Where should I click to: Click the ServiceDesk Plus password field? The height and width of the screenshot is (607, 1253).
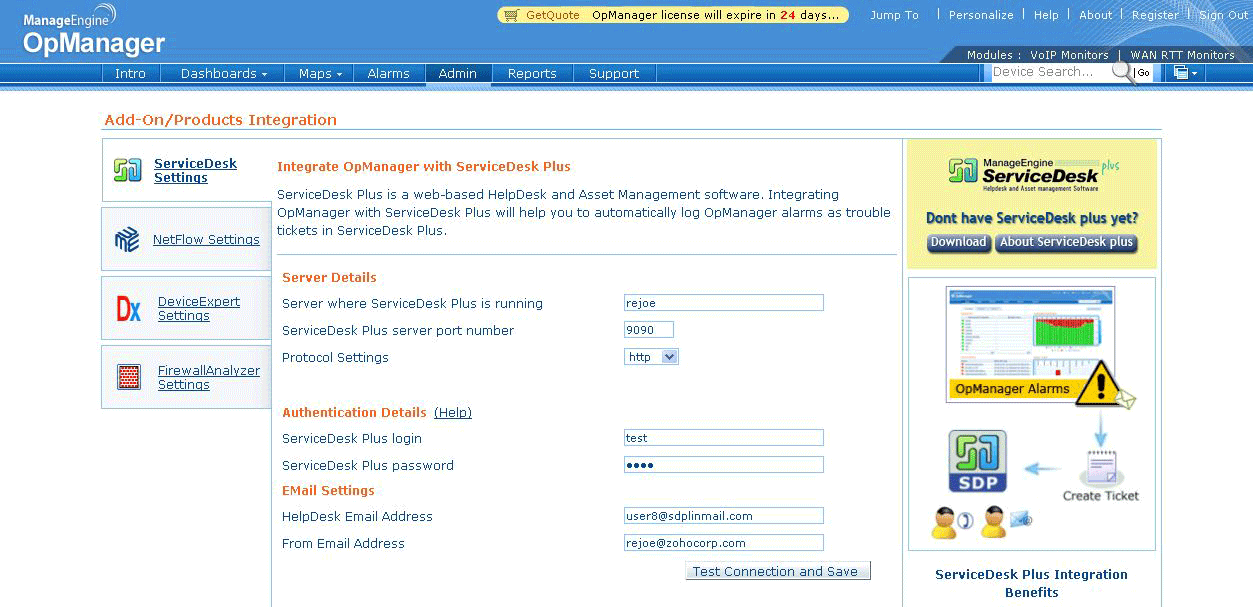point(724,465)
